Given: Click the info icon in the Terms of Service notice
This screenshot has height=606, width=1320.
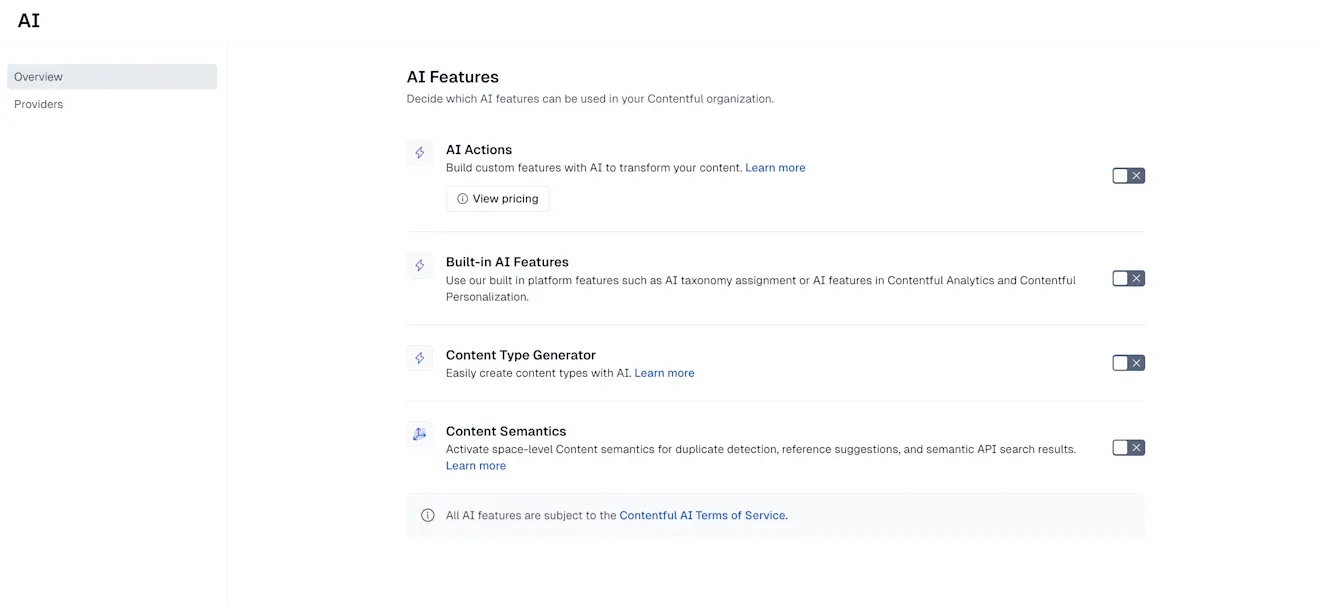Looking at the screenshot, I should 428,516.
